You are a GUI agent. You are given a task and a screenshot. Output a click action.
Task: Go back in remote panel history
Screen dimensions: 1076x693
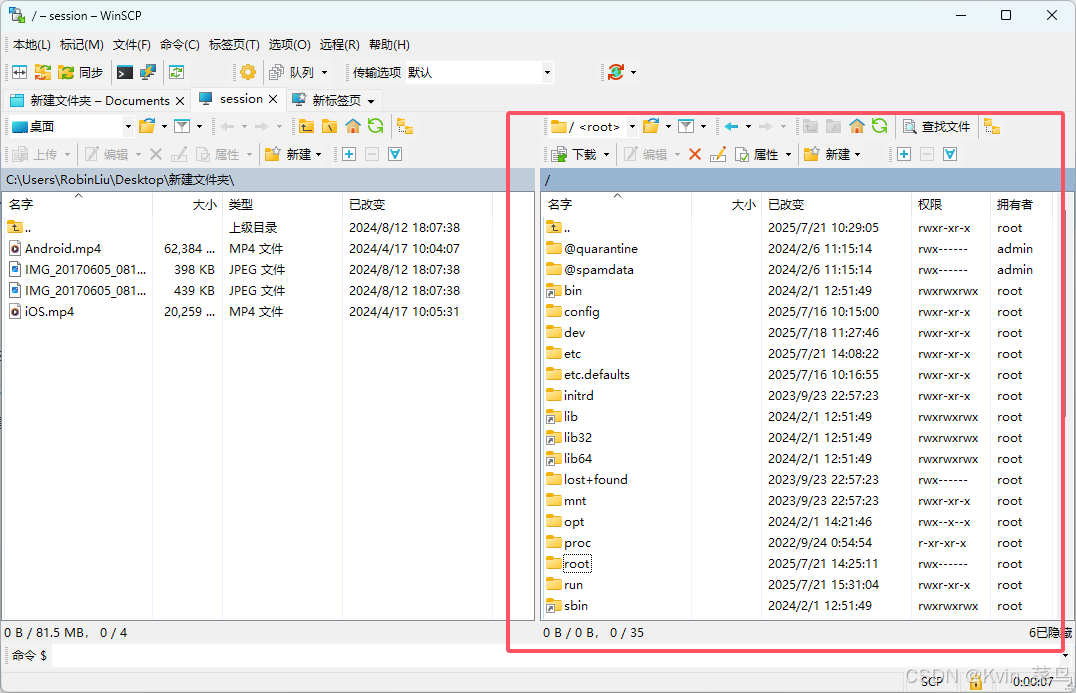pos(732,126)
